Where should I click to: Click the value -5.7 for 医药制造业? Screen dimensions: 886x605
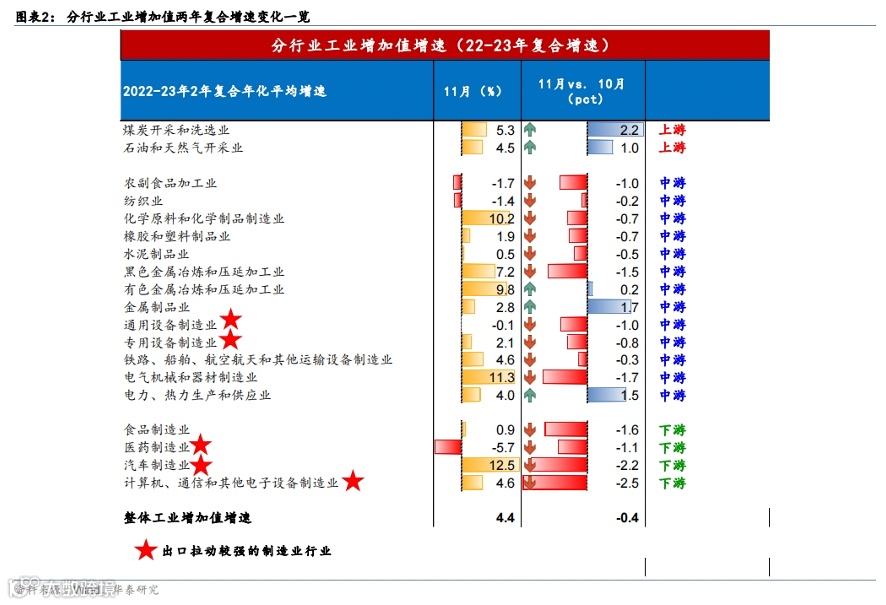click(x=503, y=447)
